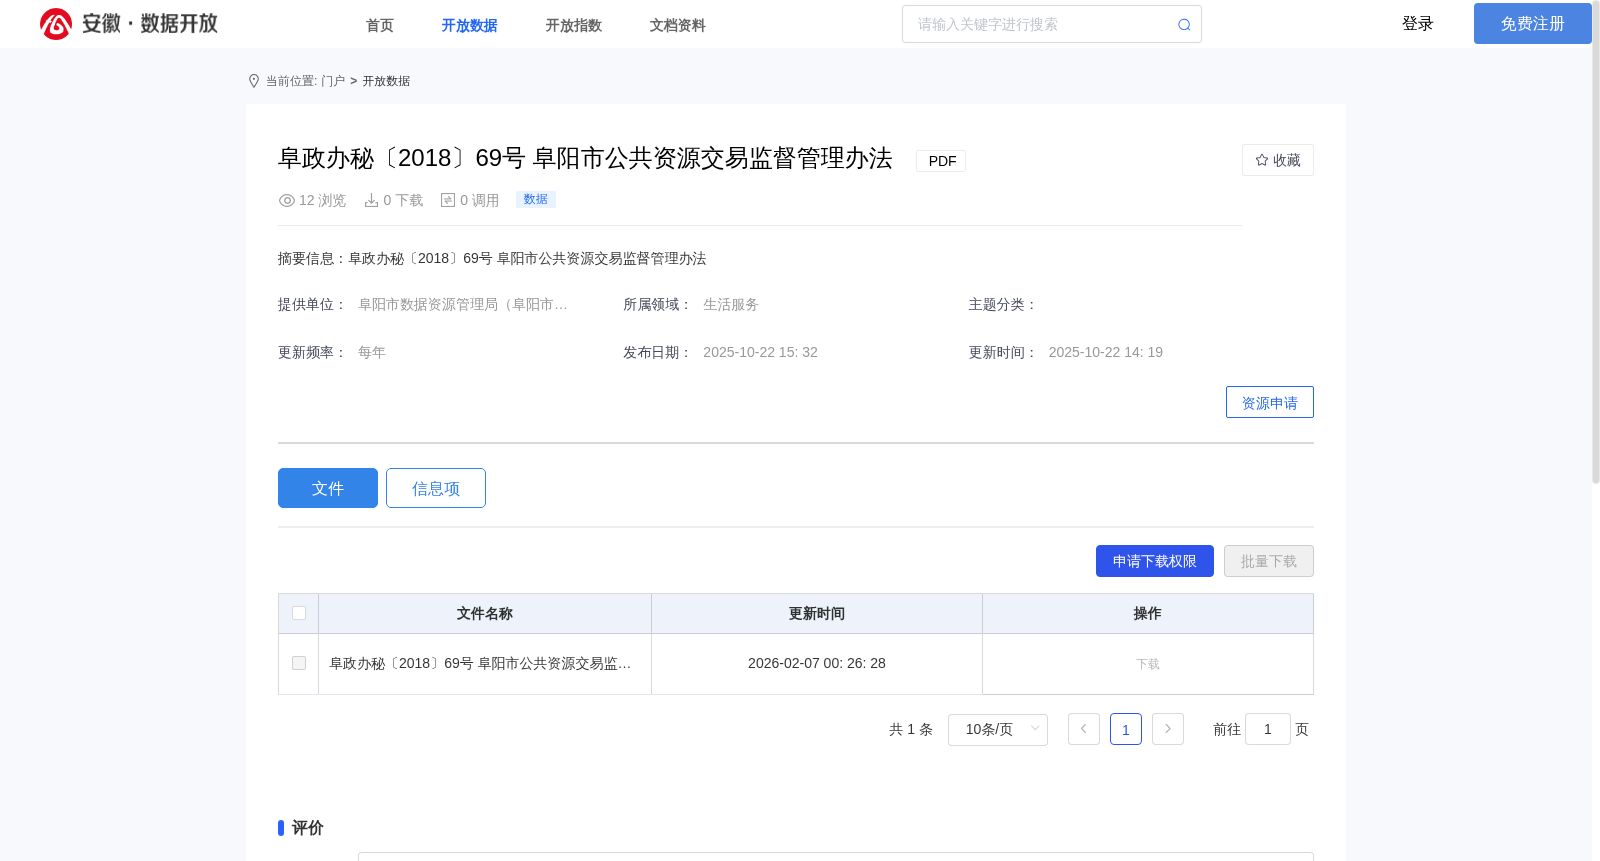Image resolution: width=1600 pixels, height=861 pixels.
Task: Click the go-to page number input
Action: click(x=1268, y=729)
